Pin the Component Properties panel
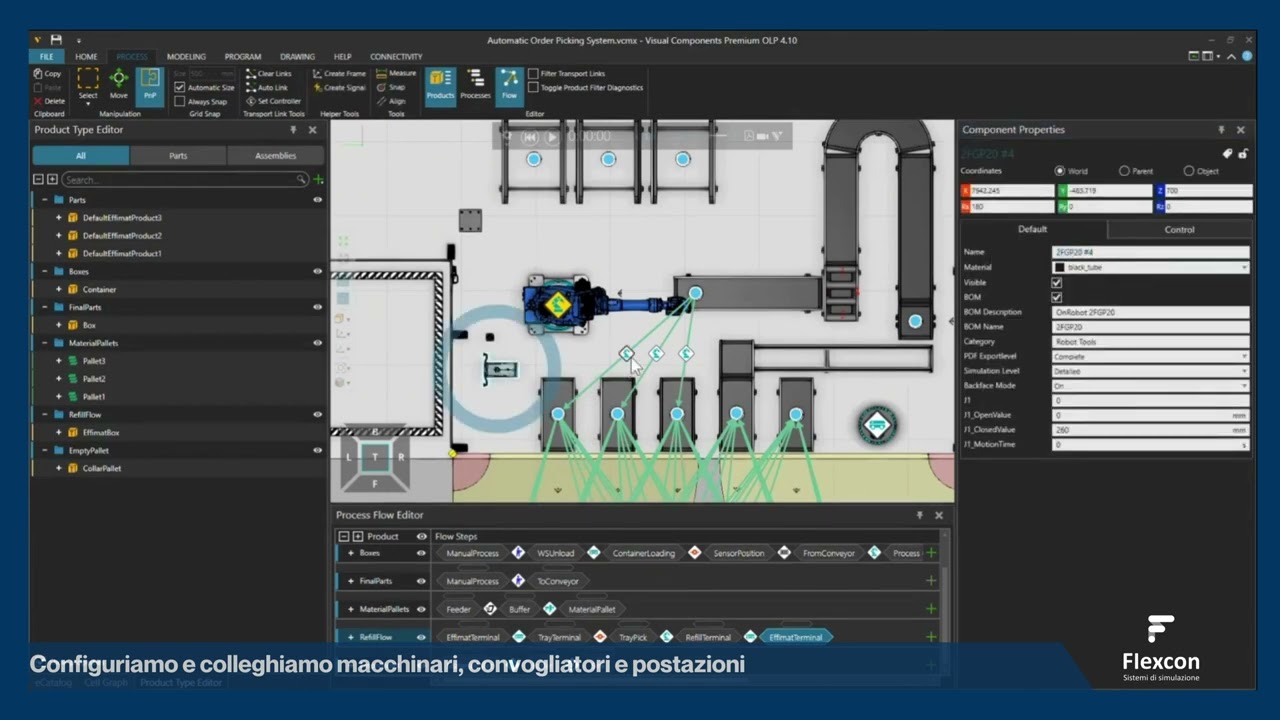This screenshot has width=1280, height=720. pyautogui.click(x=1221, y=130)
